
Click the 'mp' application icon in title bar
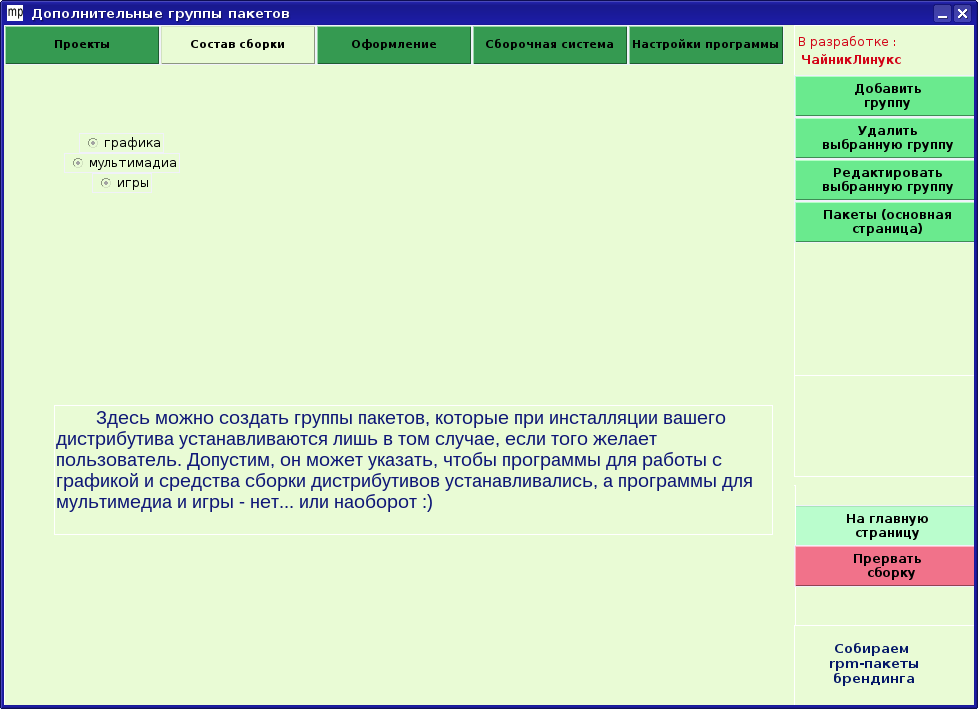click(x=15, y=13)
